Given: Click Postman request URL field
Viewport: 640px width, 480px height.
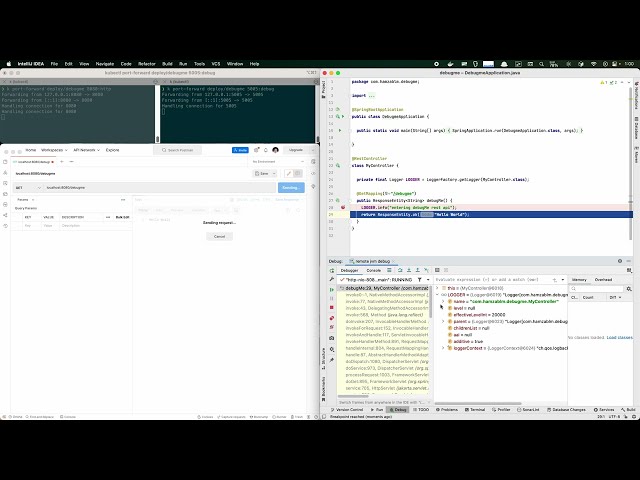Looking at the screenshot, I should click(x=160, y=187).
